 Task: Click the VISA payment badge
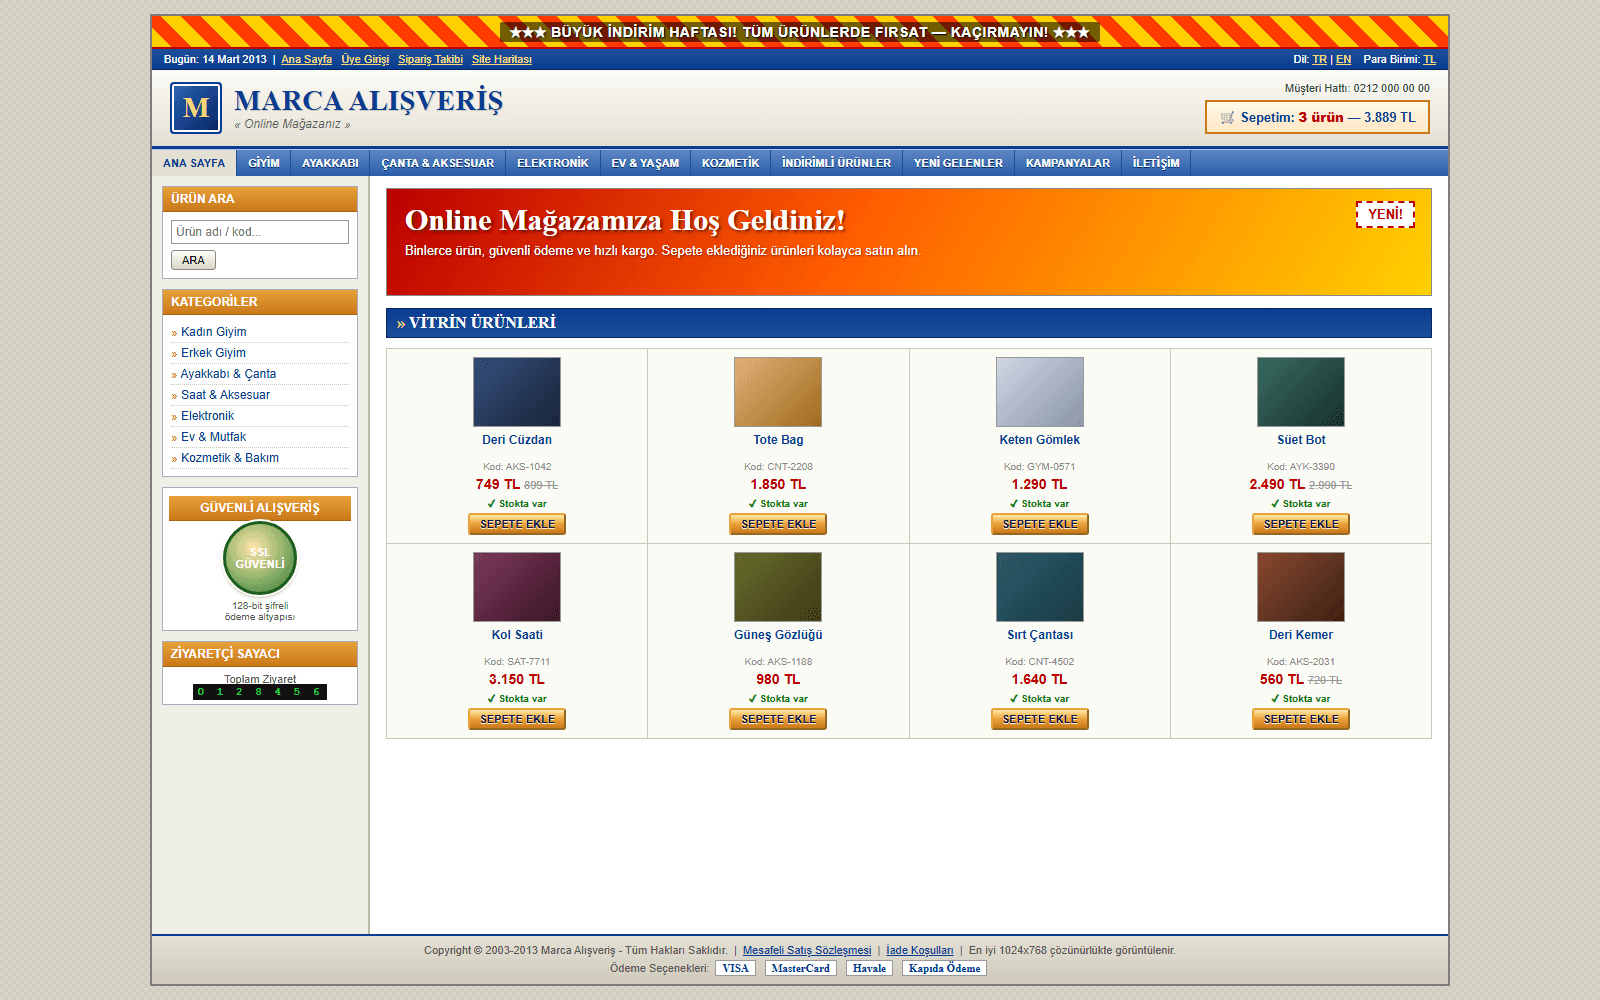point(735,968)
